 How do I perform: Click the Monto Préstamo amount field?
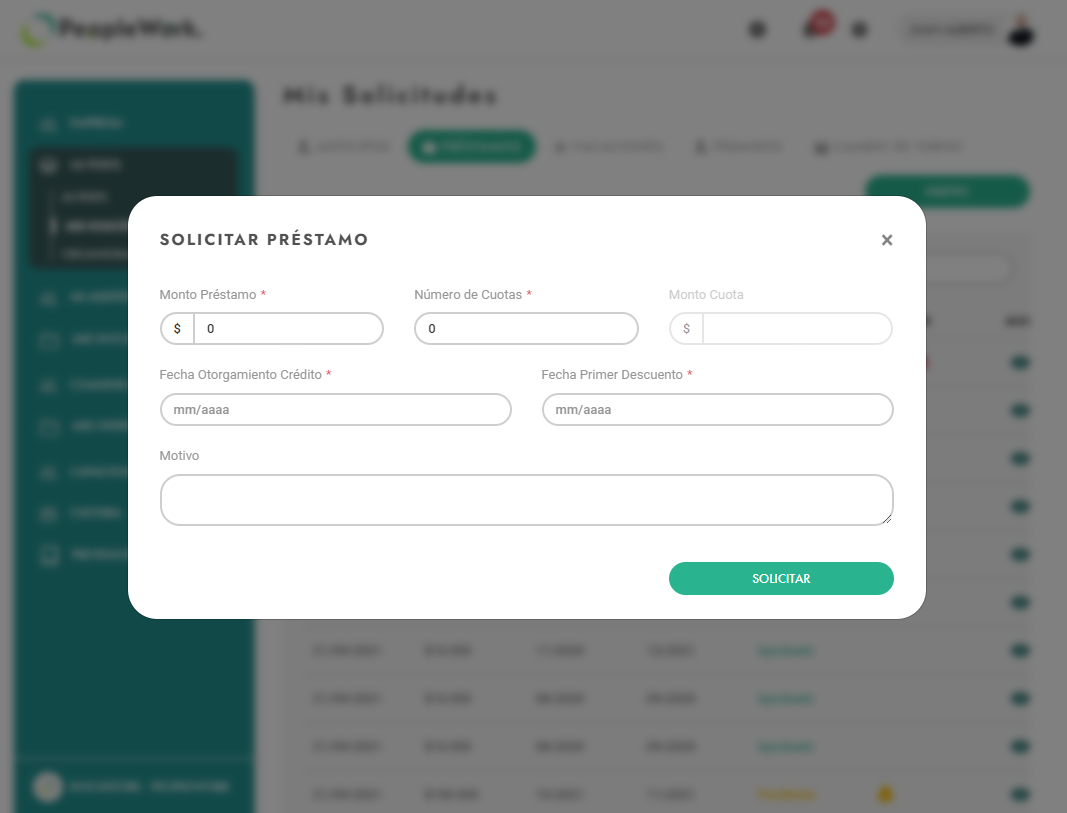click(x=289, y=329)
